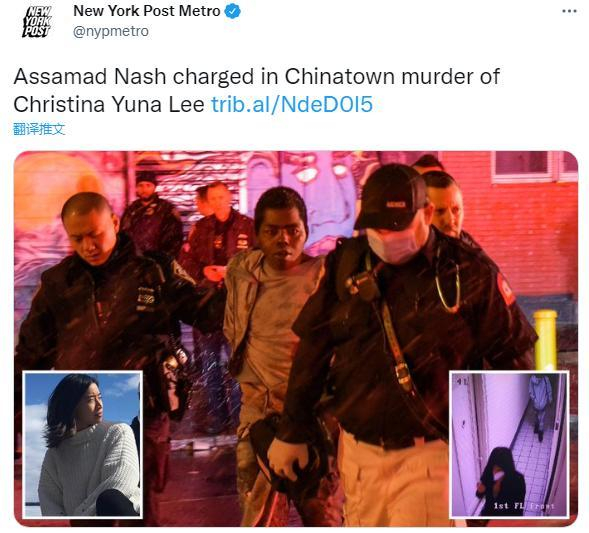Visit the @nypmetro handle
The width and height of the screenshot is (589, 533).
111,31
